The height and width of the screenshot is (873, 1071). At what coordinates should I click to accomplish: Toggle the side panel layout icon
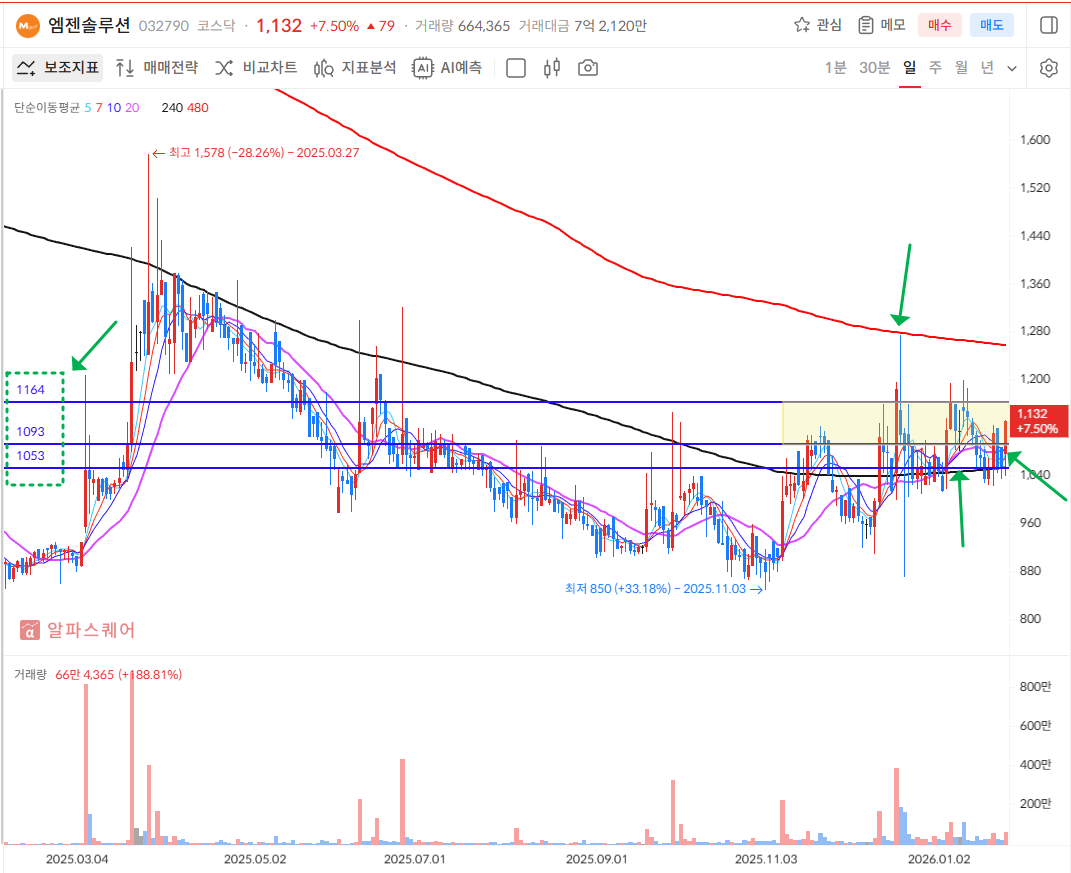coord(1048,25)
